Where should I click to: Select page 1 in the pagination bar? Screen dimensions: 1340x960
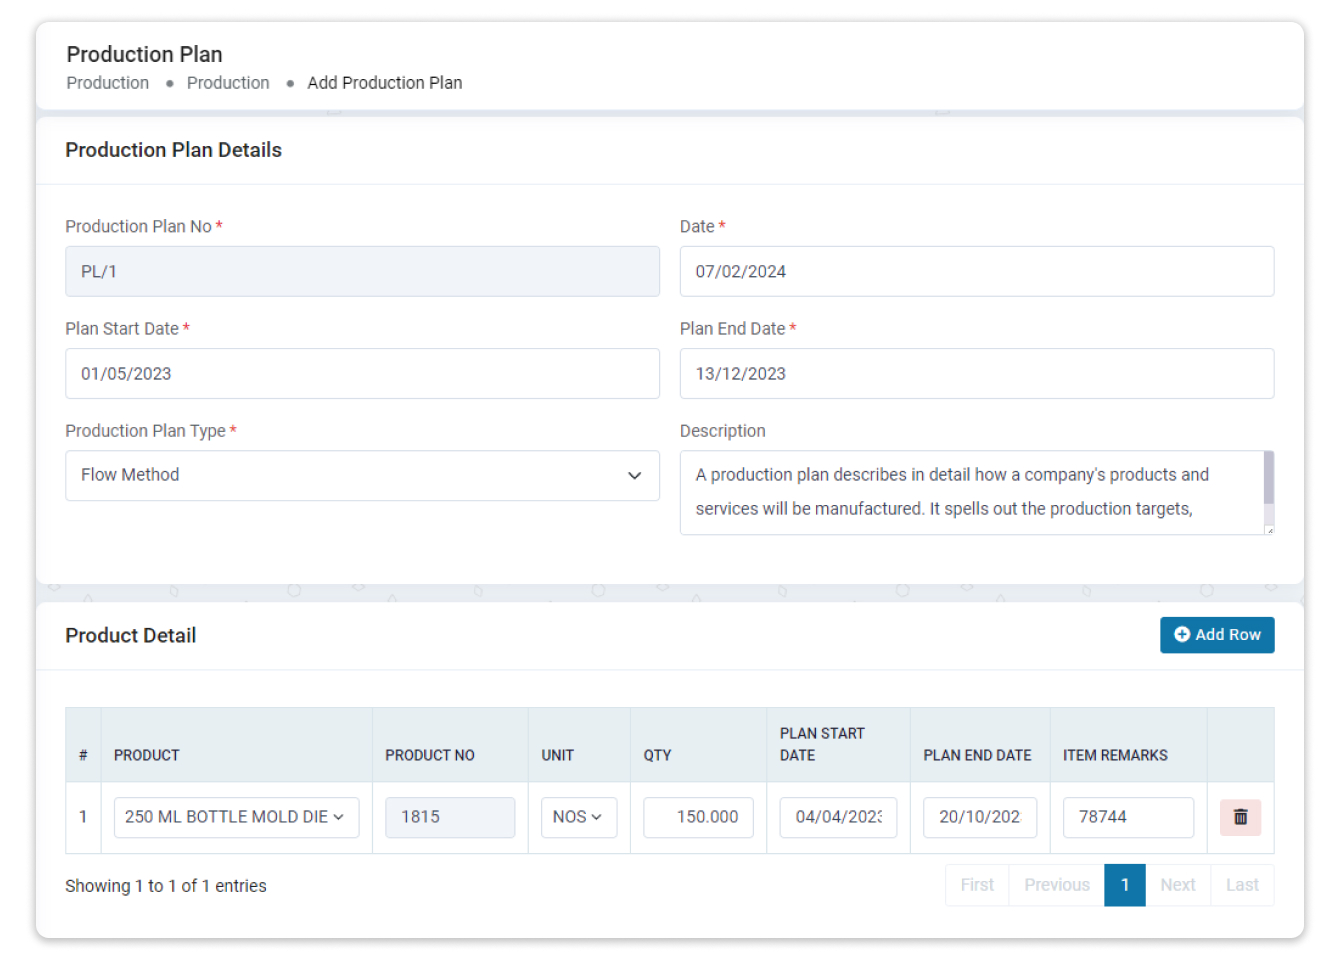pyautogui.click(x=1125, y=885)
